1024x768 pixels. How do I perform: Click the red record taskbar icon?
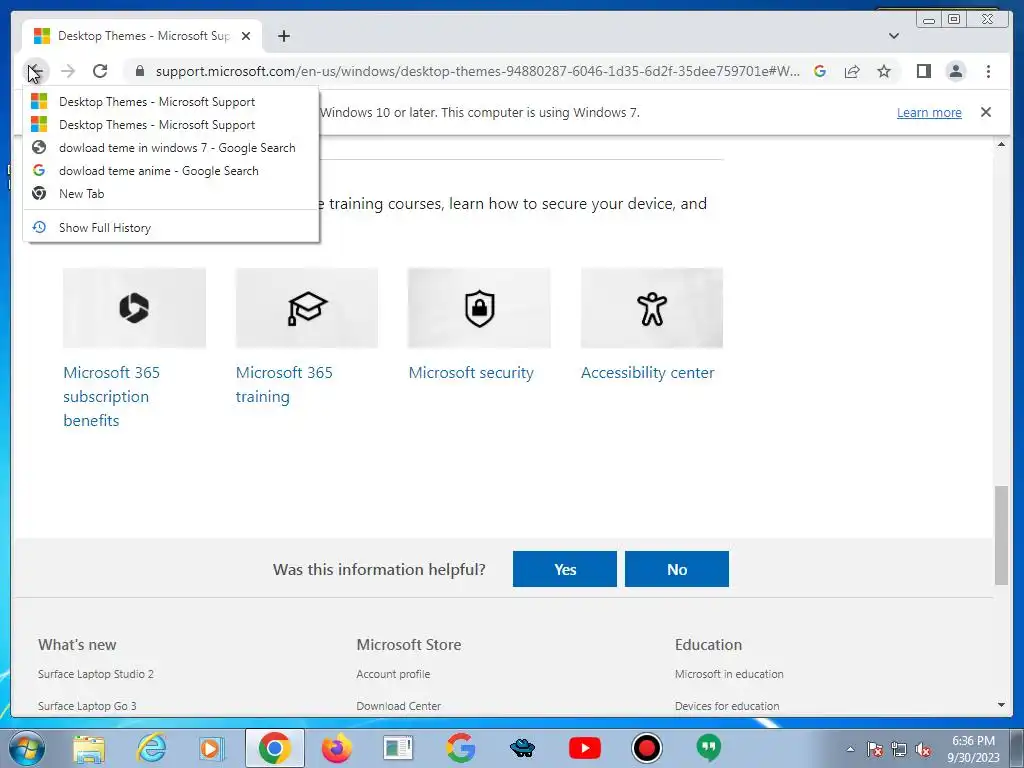[647, 748]
